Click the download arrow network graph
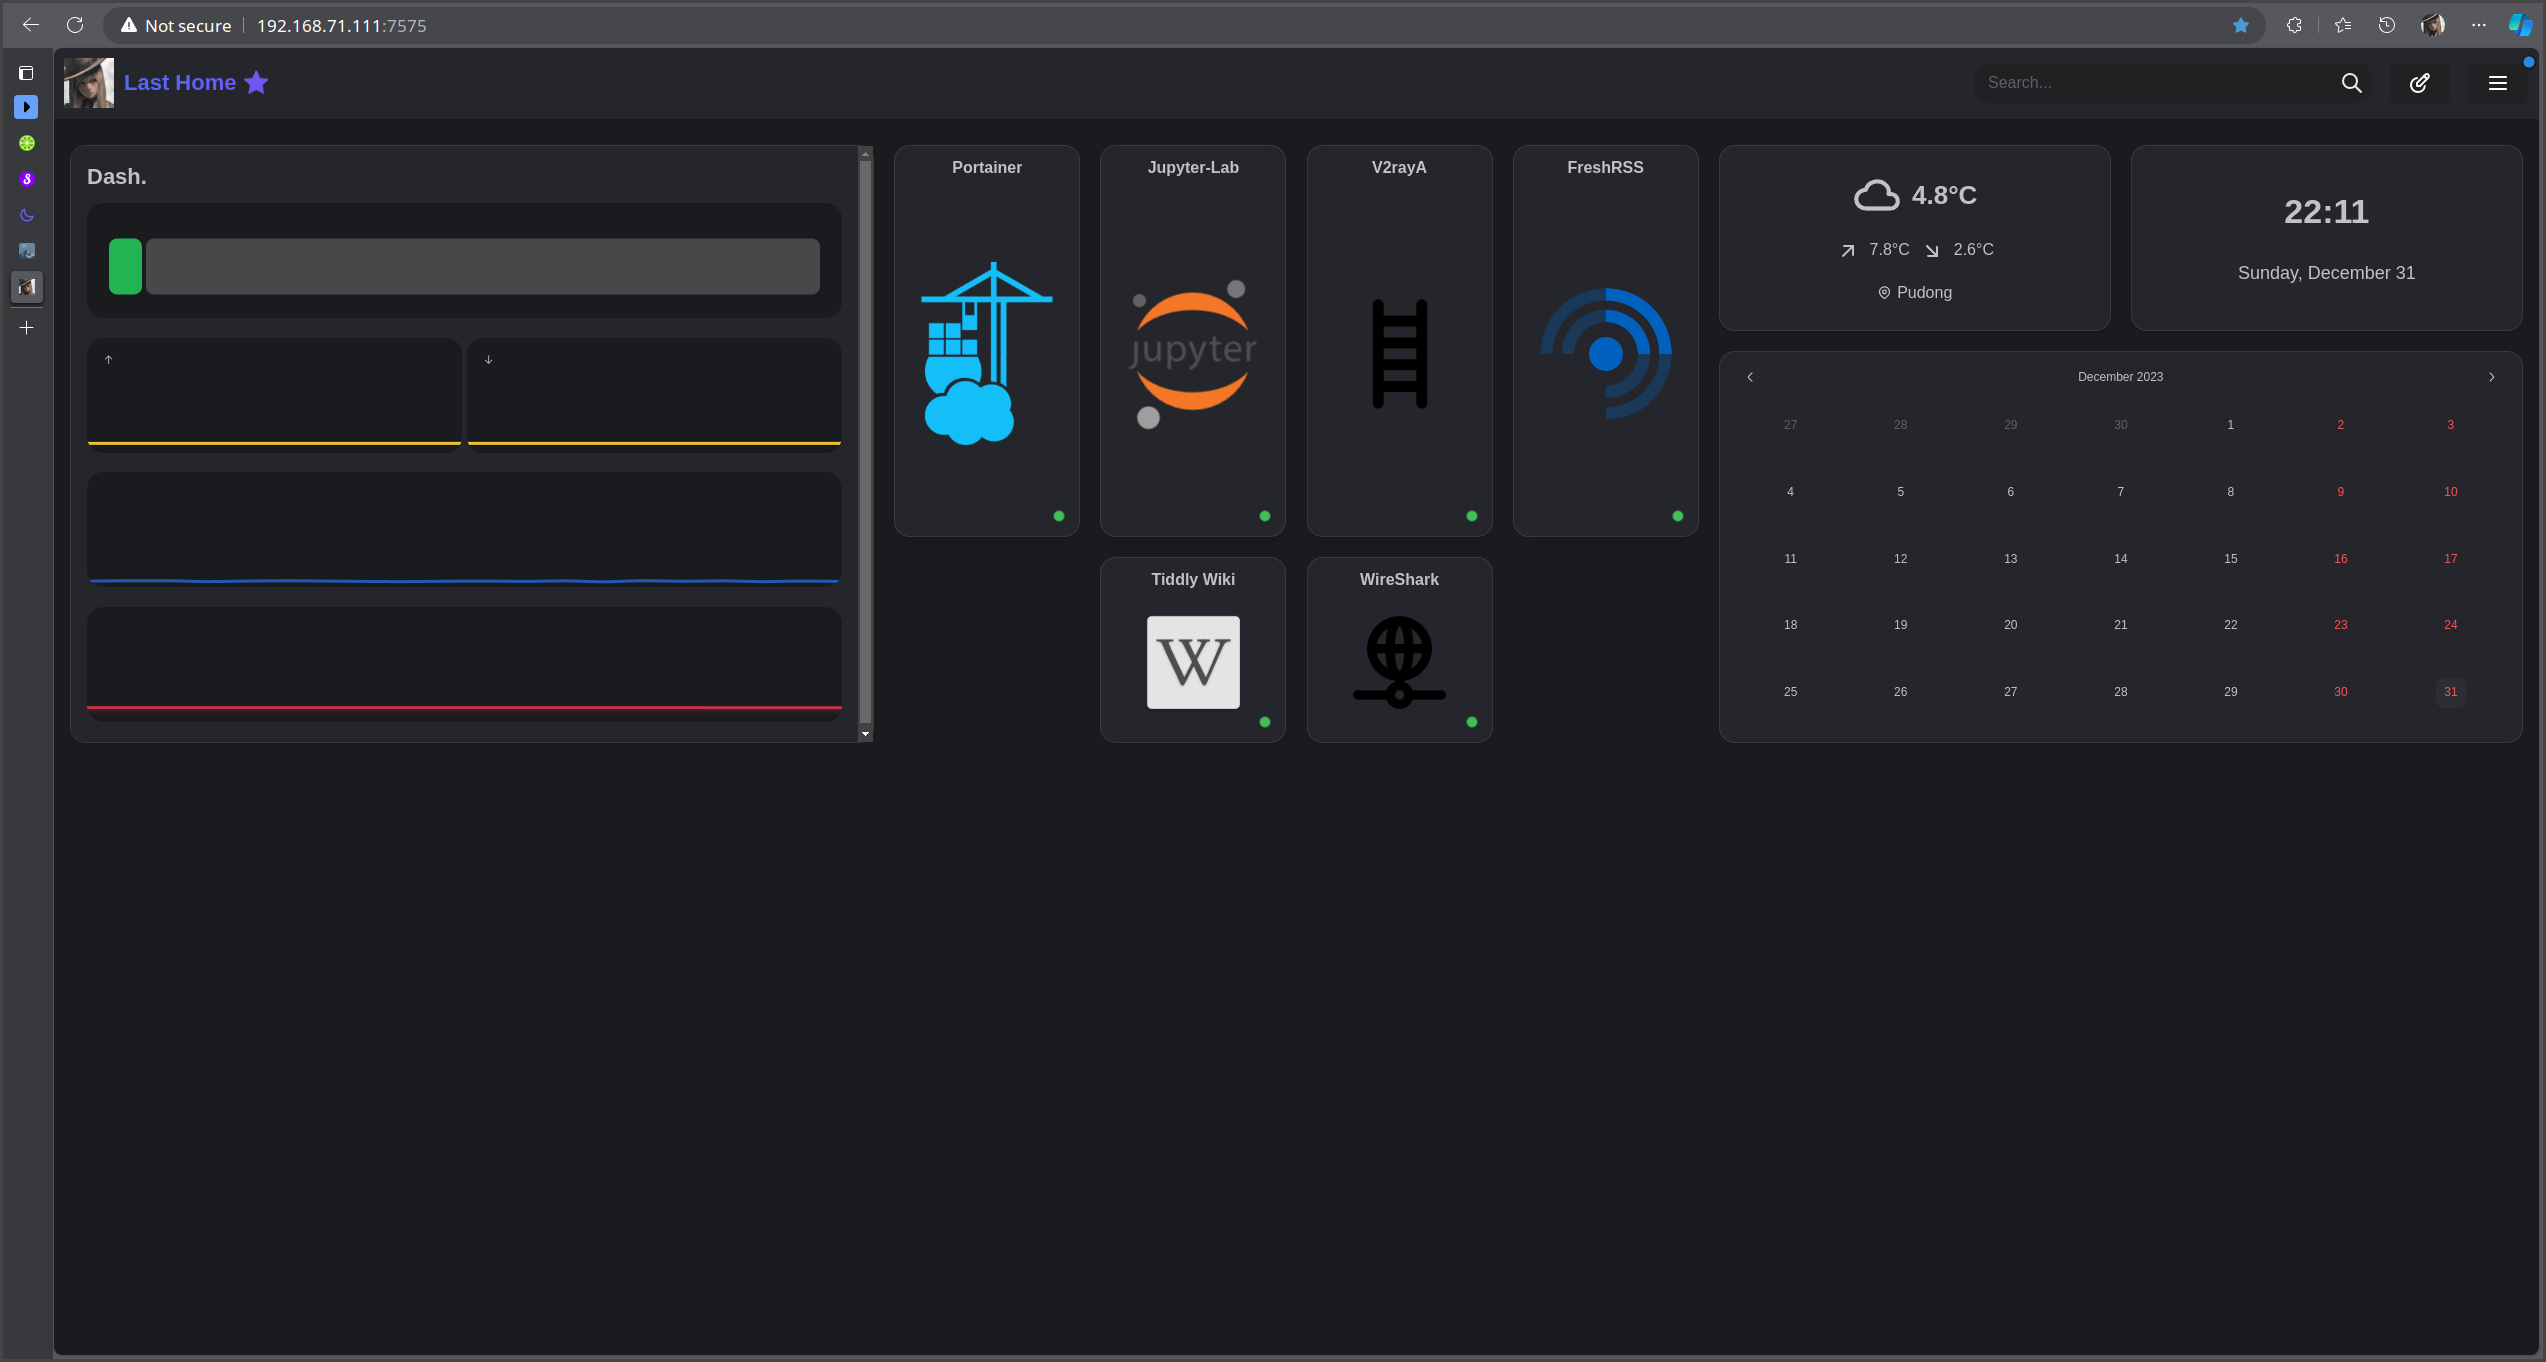This screenshot has width=2546, height=1362. [x=654, y=395]
